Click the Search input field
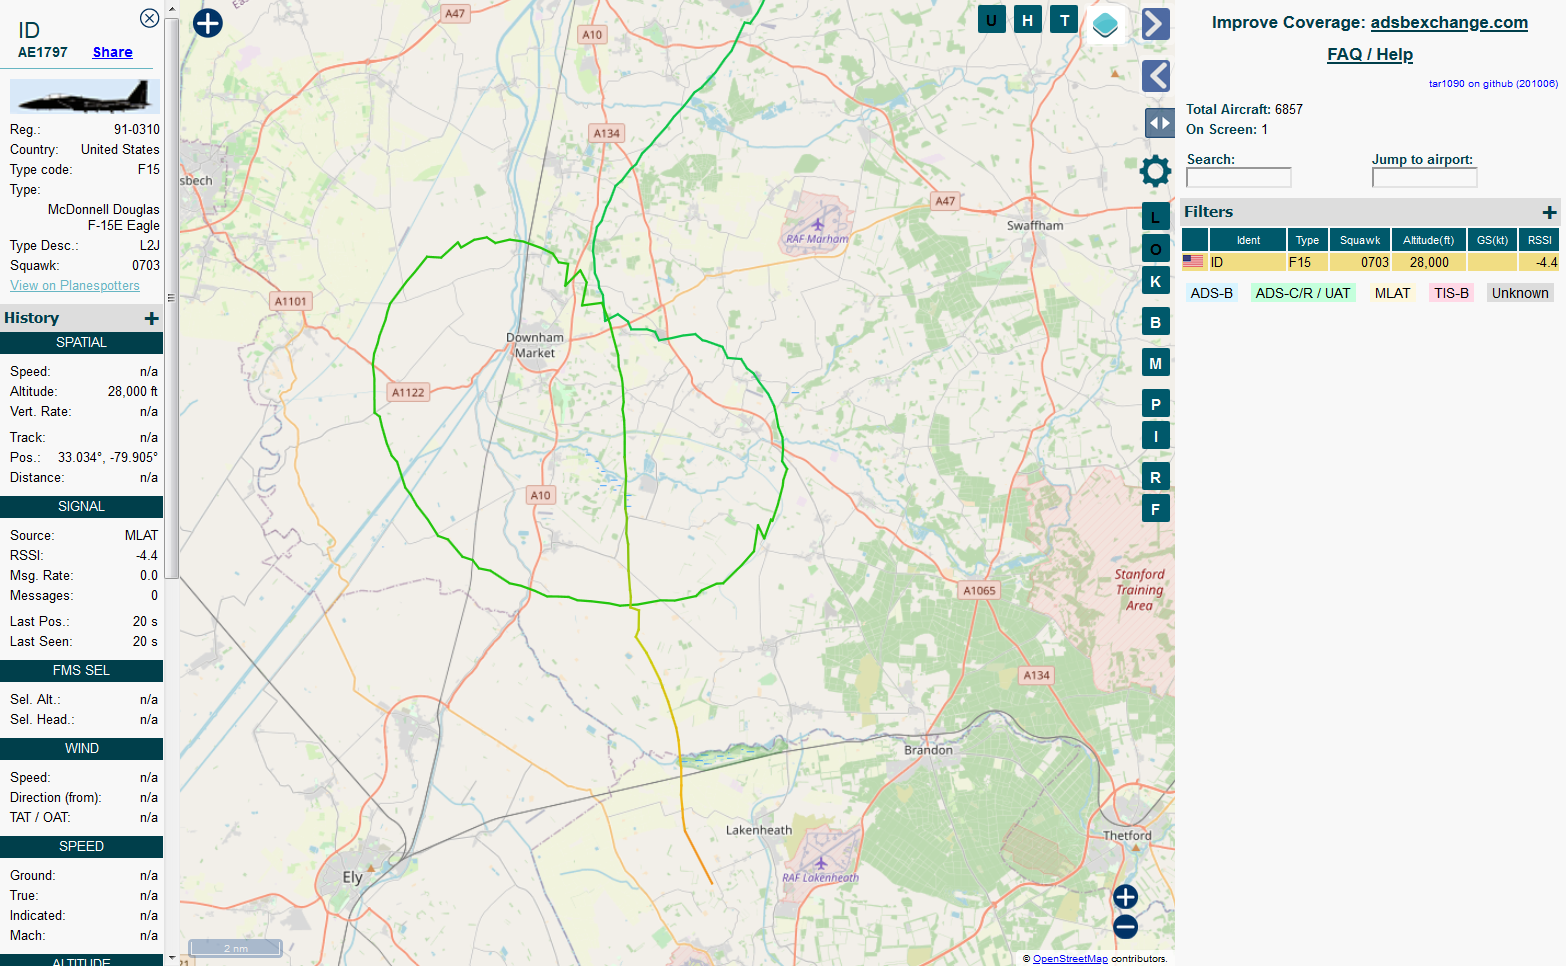The height and width of the screenshot is (966, 1566). [1239, 177]
